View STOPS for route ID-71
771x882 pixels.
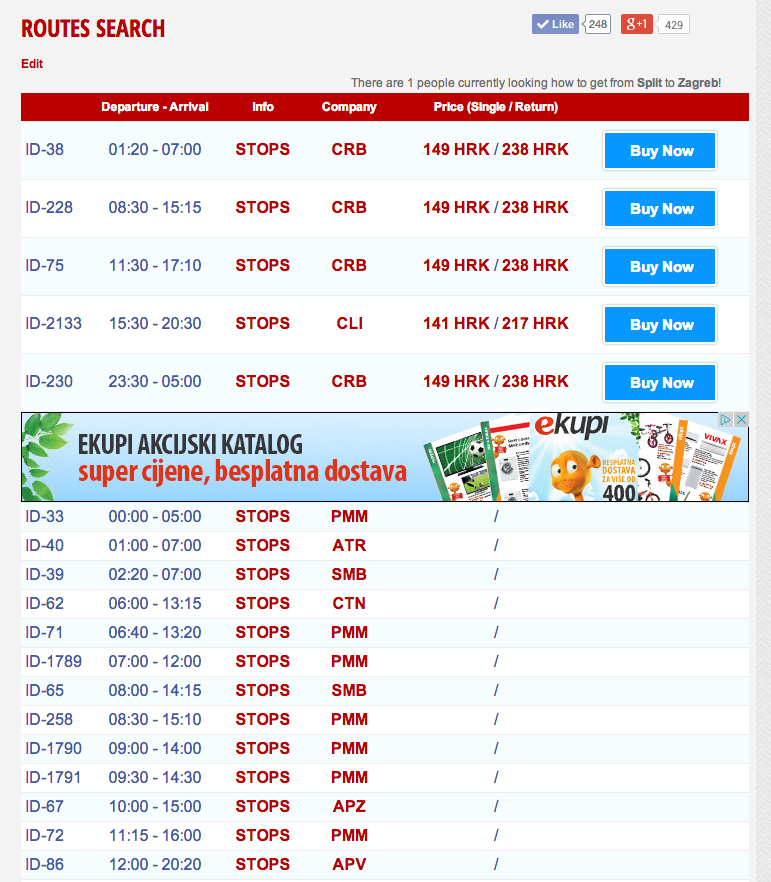[x=263, y=632]
